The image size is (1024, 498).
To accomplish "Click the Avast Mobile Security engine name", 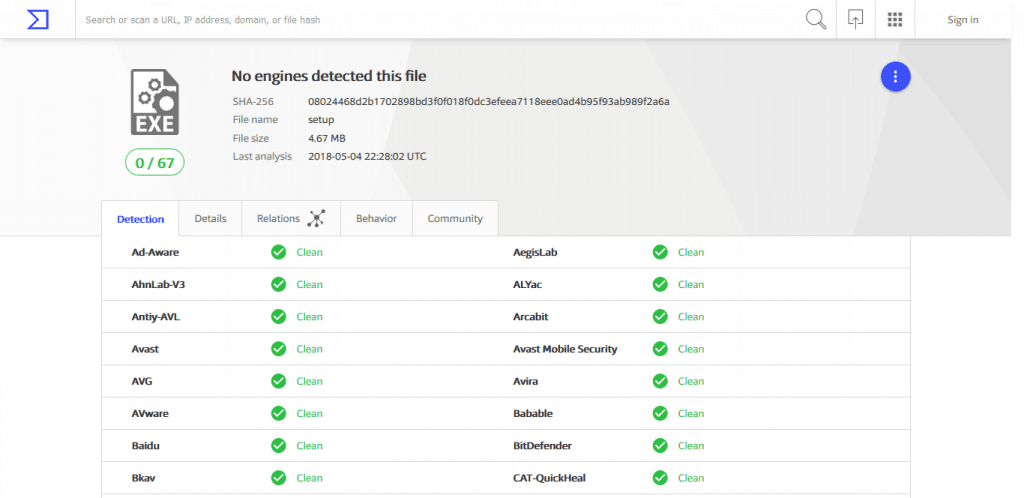I will pyautogui.click(x=565, y=349).
